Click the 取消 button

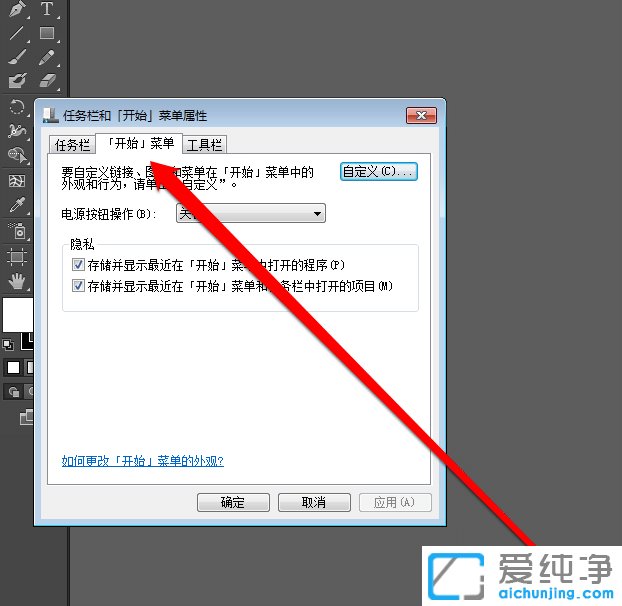point(314,502)
